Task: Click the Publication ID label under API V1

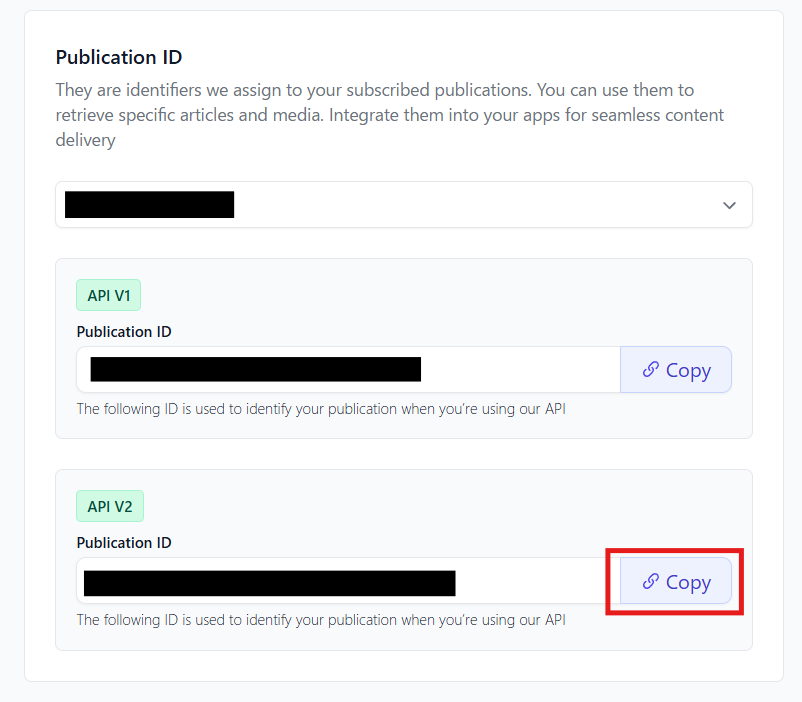Action: tap(124, 331)
